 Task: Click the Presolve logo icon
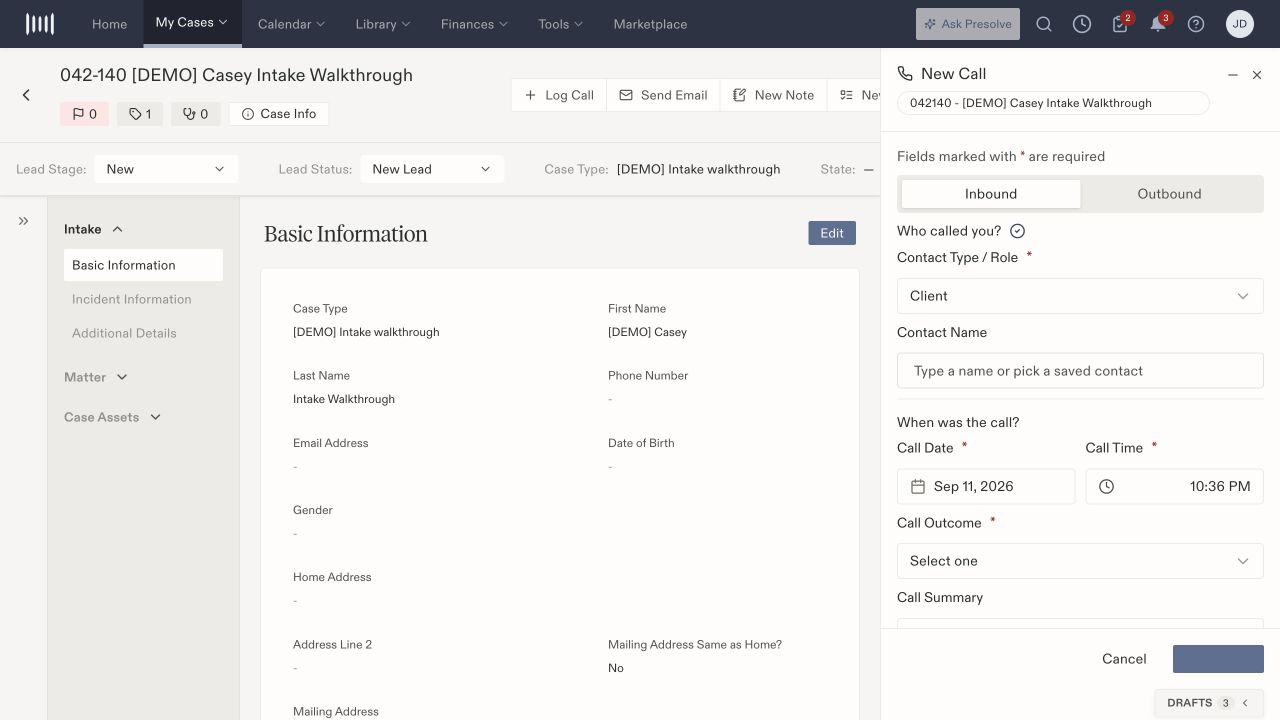pos(40,24)
